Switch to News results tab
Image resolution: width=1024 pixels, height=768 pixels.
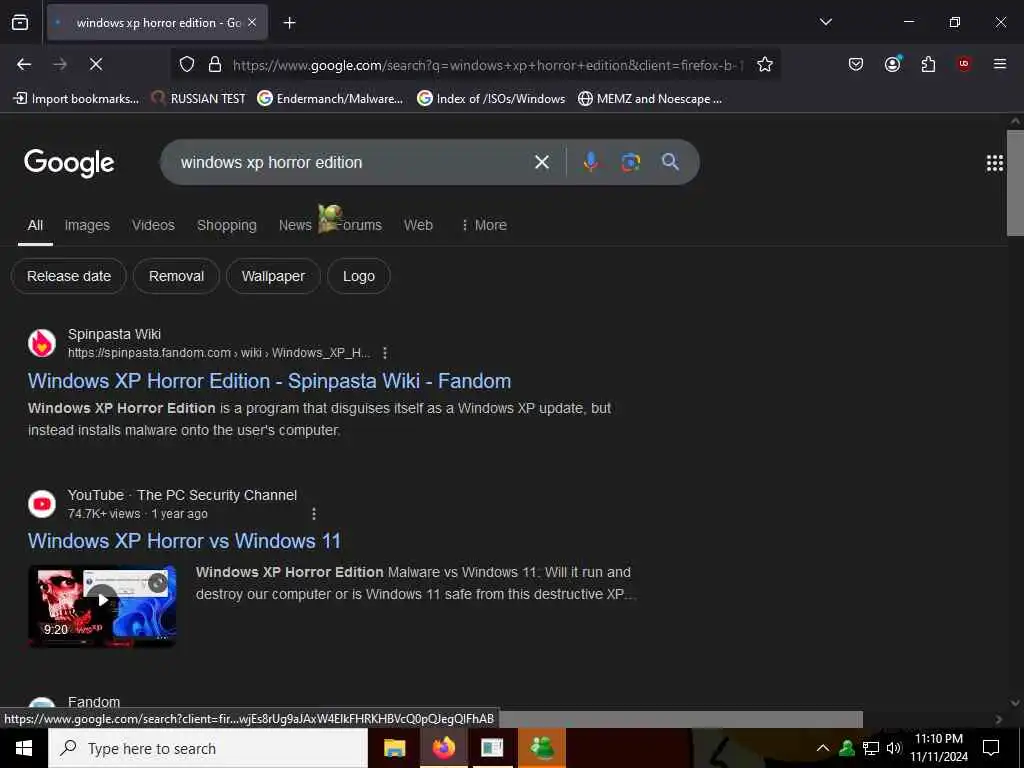tap(295, 225)
